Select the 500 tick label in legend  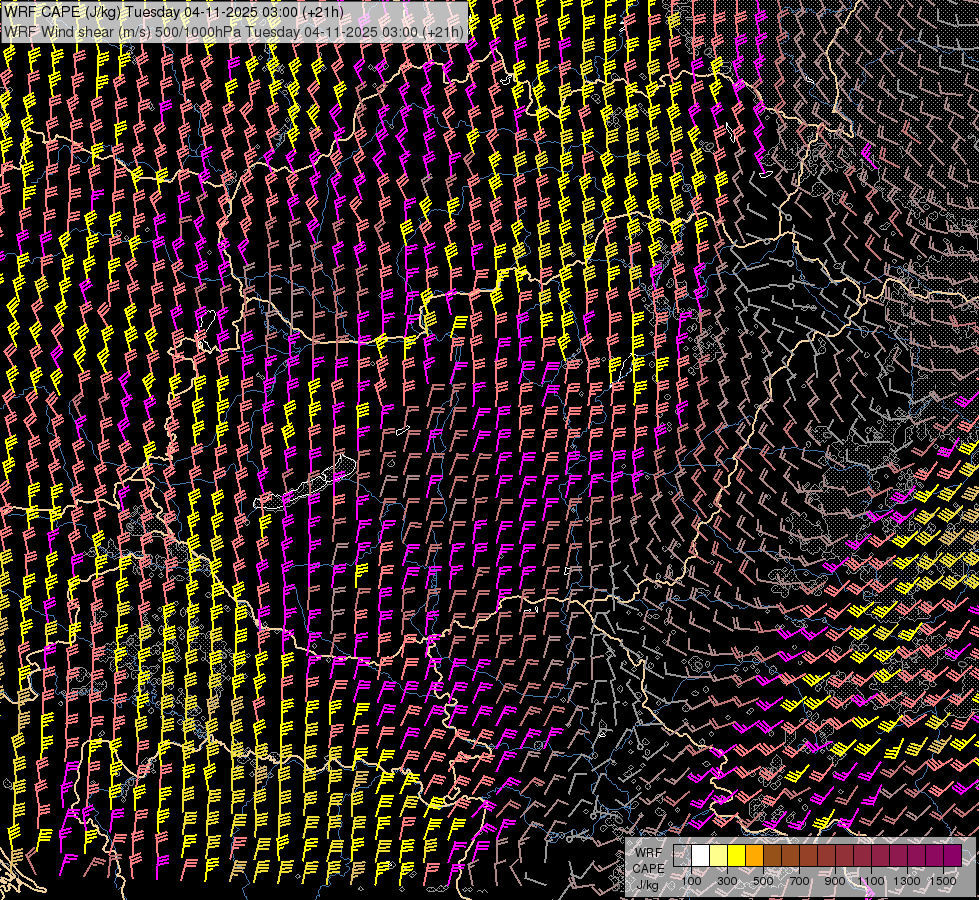(763, 881)
